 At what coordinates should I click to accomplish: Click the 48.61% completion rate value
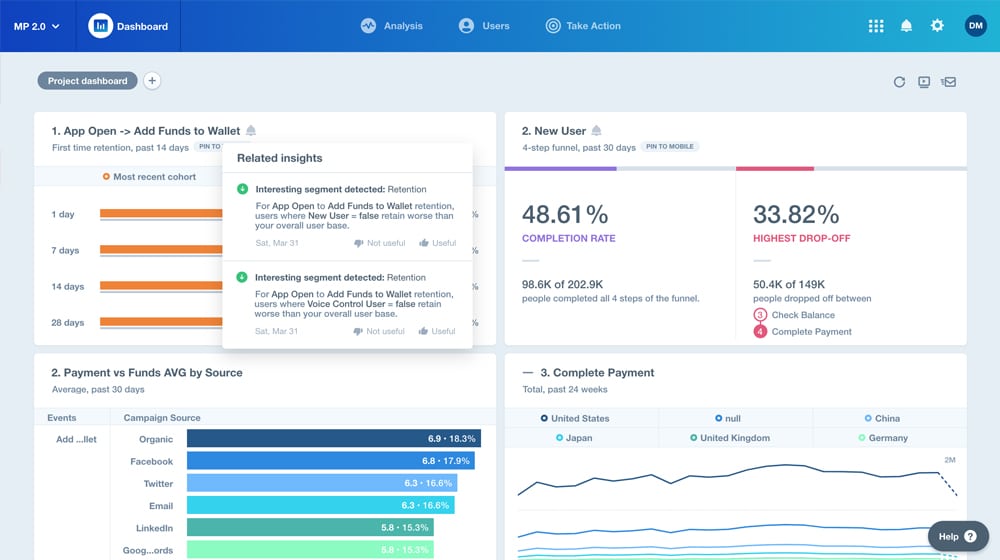click(565, 214)
